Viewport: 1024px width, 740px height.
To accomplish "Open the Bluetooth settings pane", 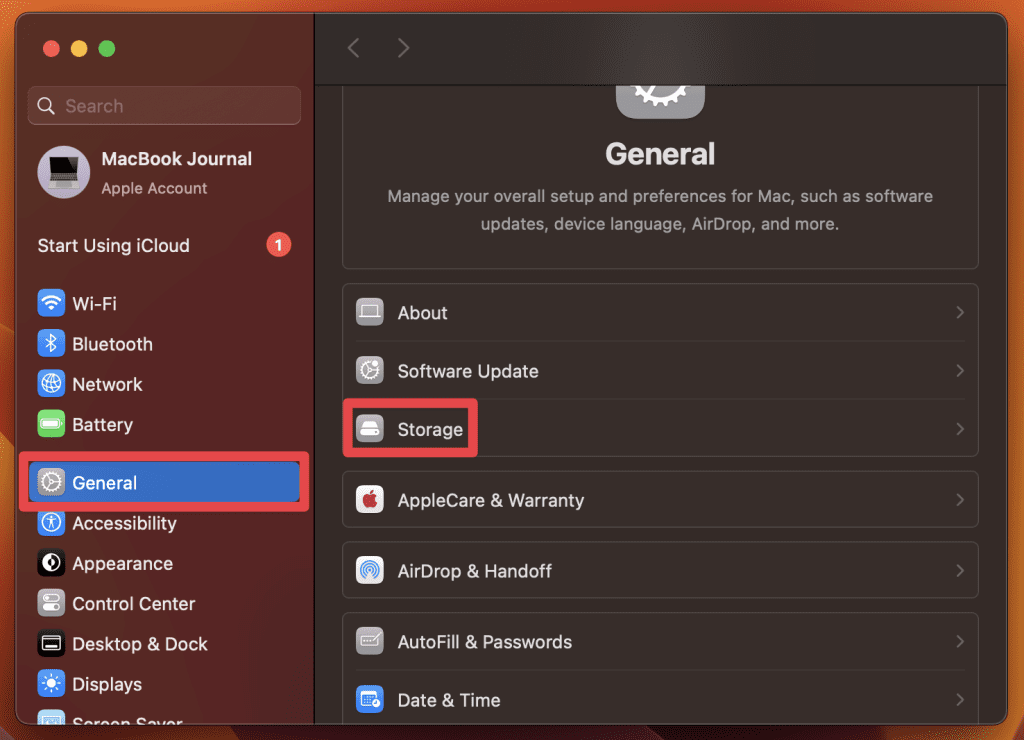I will point(164,344).
